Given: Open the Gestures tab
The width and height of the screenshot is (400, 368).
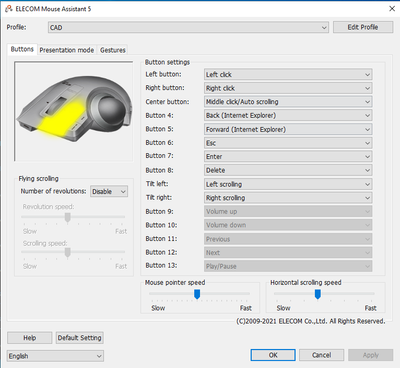Looking at the screenshot, I should (x=113, y=50).
